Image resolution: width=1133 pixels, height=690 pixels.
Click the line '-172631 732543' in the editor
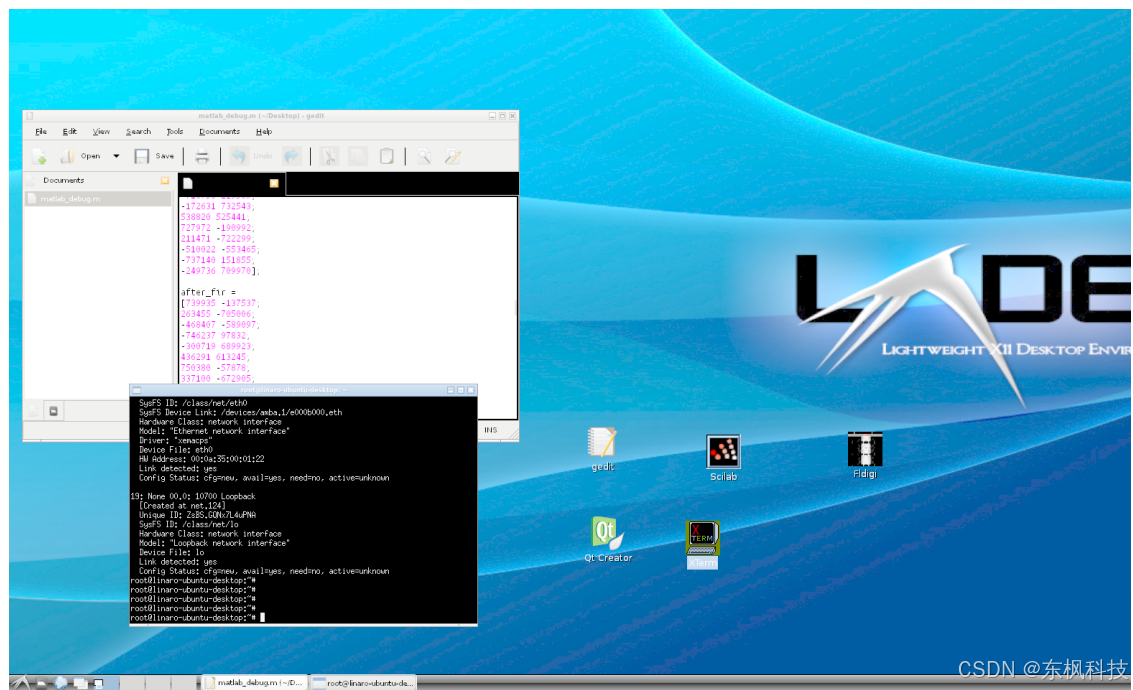(217, 206)
